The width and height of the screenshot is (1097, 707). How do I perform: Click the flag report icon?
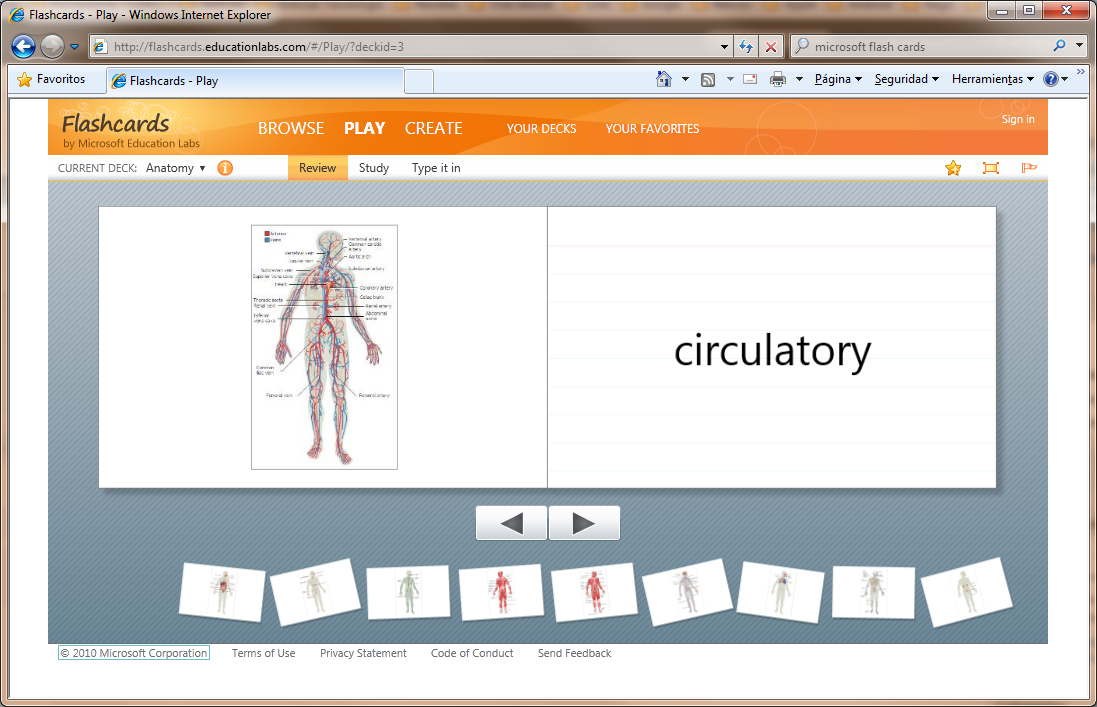(x=1028, y=168)
